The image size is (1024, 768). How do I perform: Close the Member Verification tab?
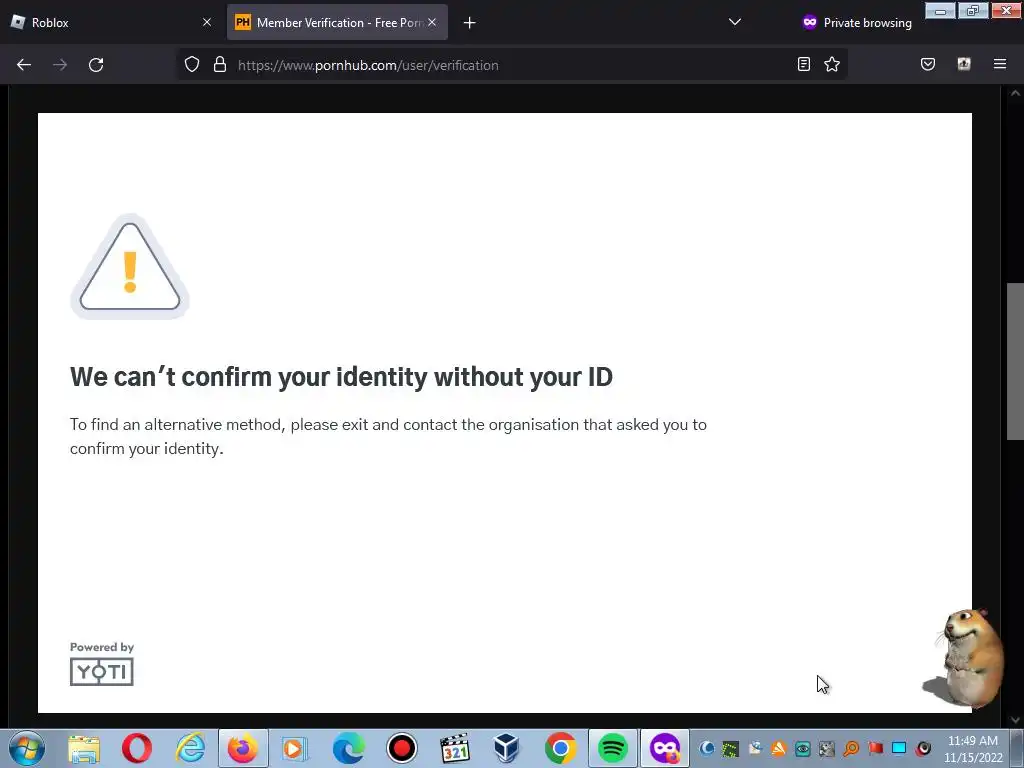pyautogui.click(x=432, y=22)
